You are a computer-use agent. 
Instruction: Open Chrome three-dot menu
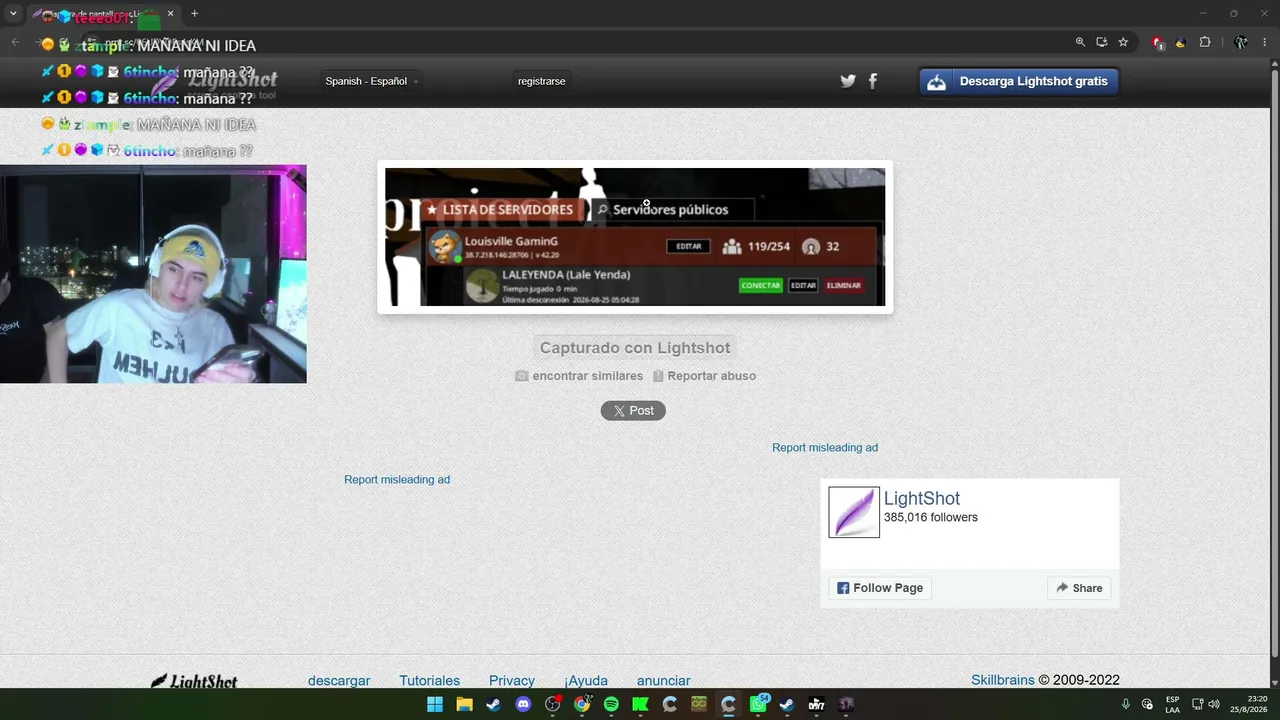(x=1265, y=42)
